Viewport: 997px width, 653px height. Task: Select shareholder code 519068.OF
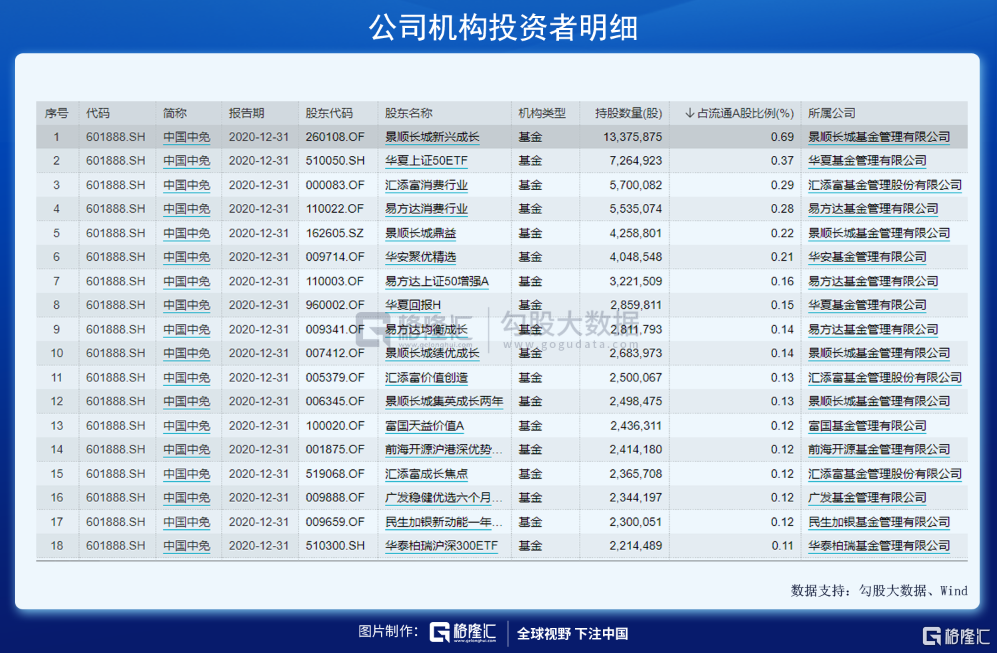[335, 474]
